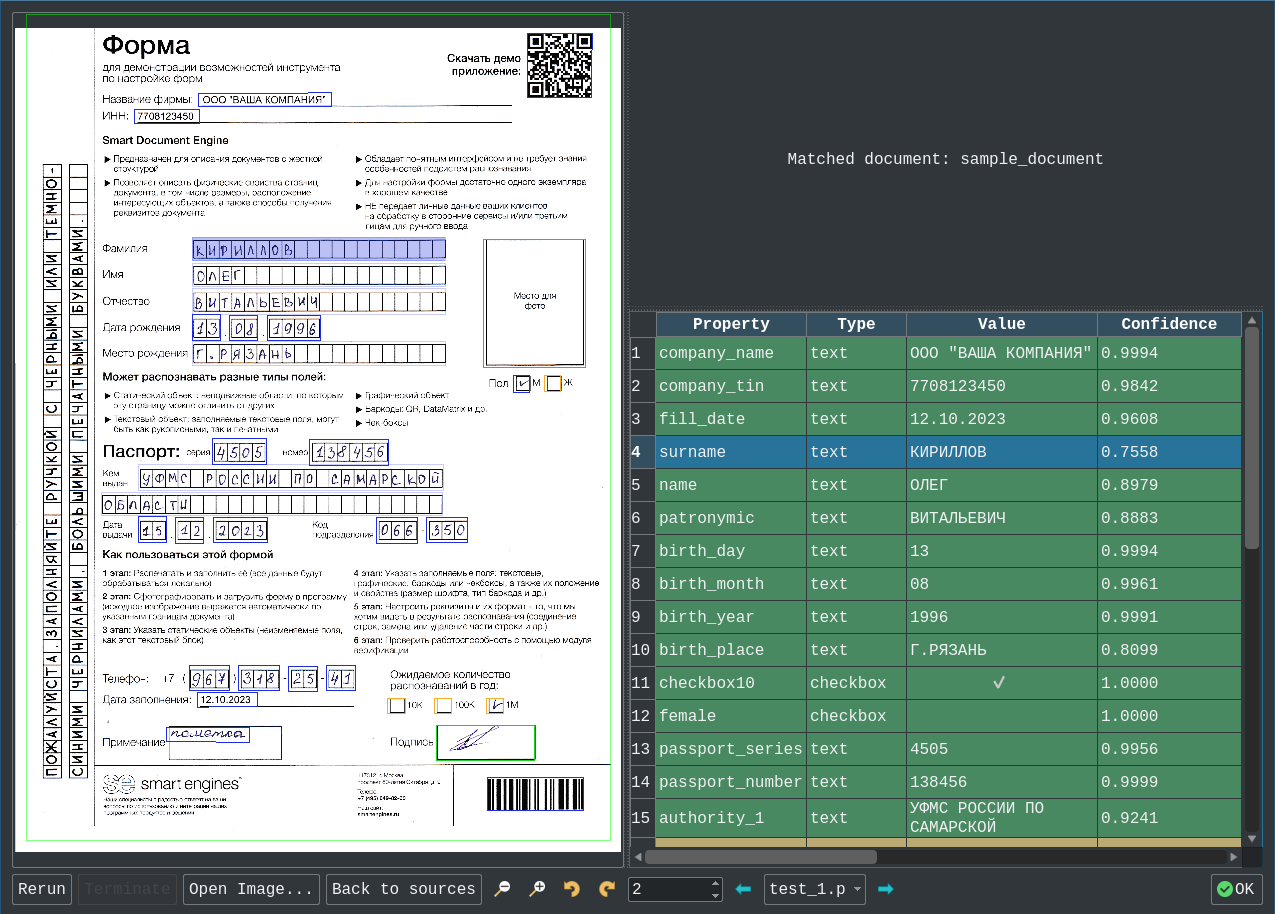1275x914 pixels.
Task: Click the Confidence column header
Action: (x=1169, y=324)
